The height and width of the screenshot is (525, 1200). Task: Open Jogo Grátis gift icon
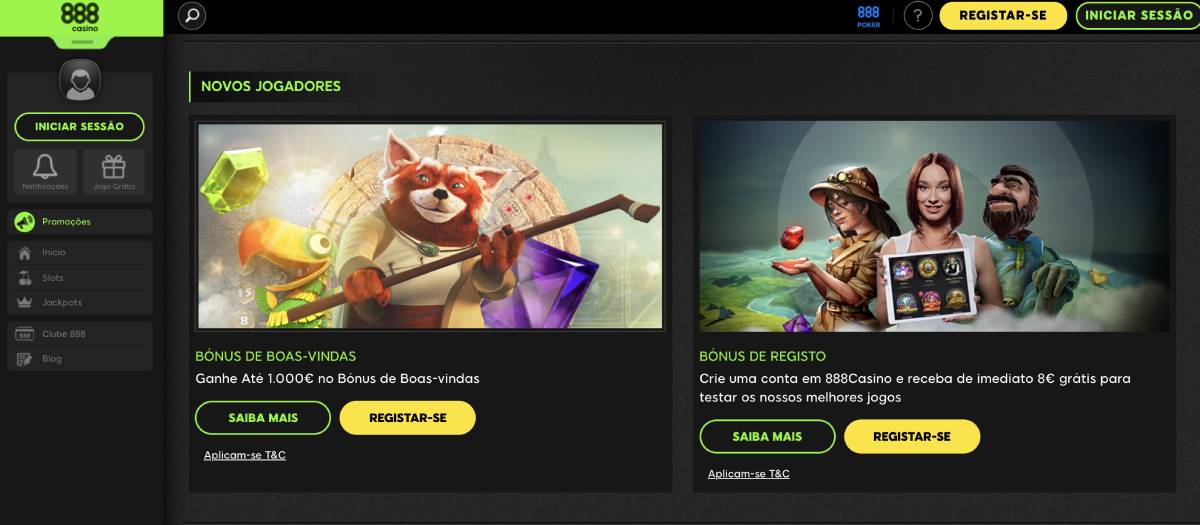pos(114,171)
